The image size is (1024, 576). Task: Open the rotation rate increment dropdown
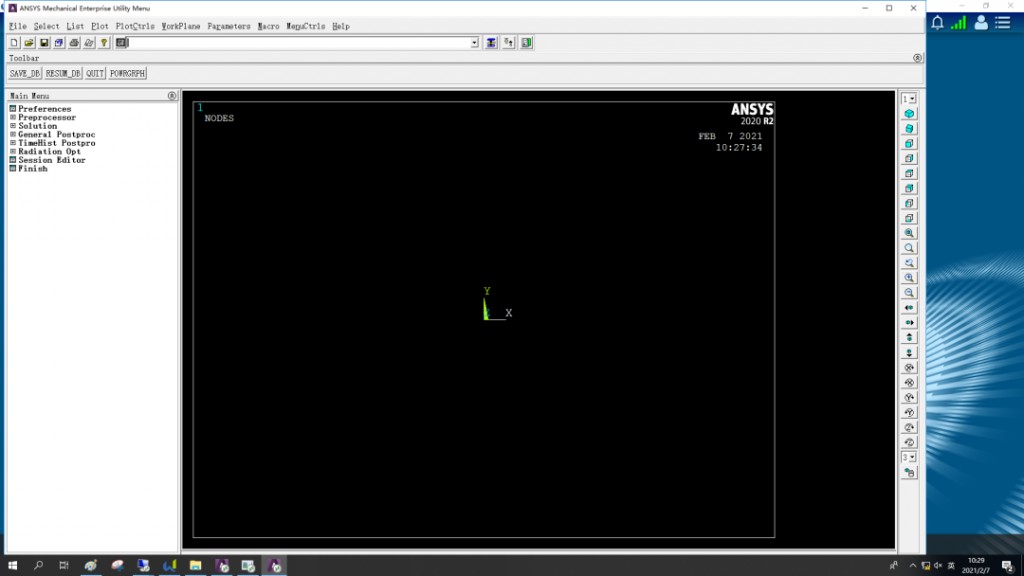pos(909,457)
